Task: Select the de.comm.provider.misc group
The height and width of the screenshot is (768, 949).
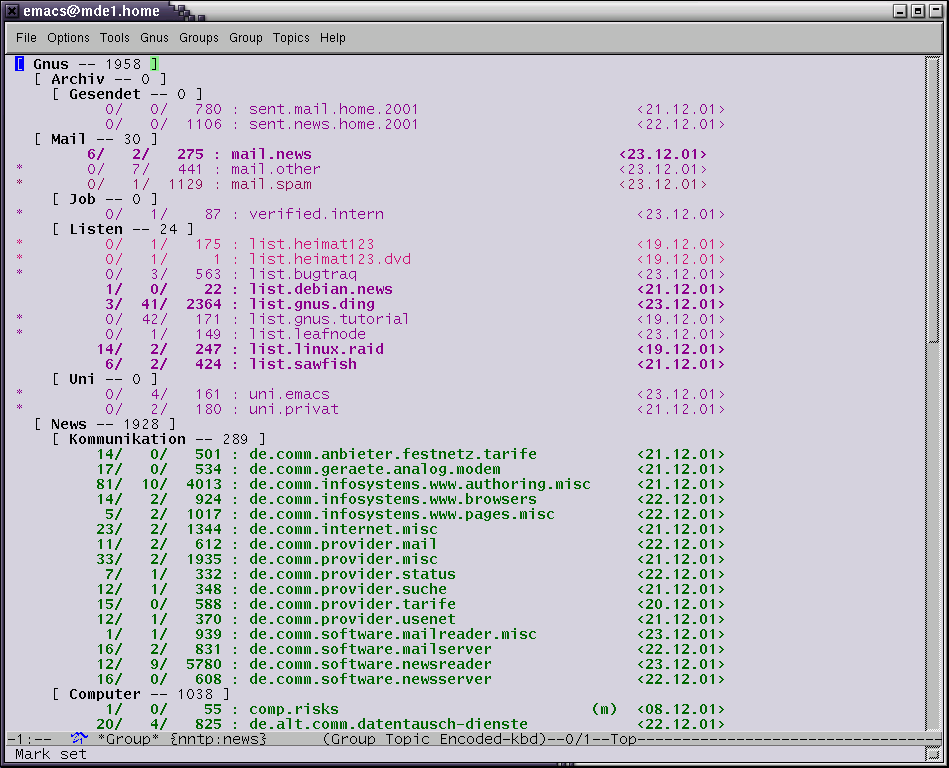Action: coord(343,559)
